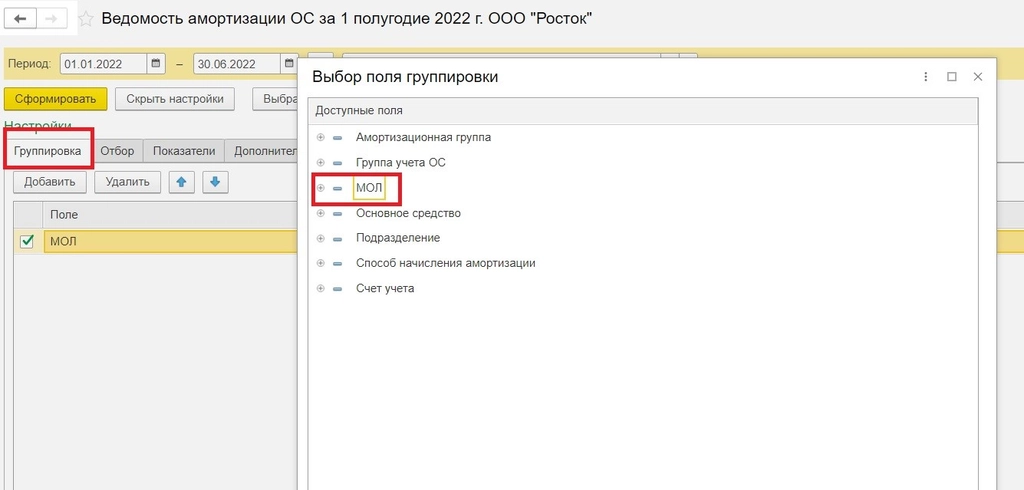Maximize the grouping field dialog
This screenshot has height=490, width=1024.
(952, 76)
